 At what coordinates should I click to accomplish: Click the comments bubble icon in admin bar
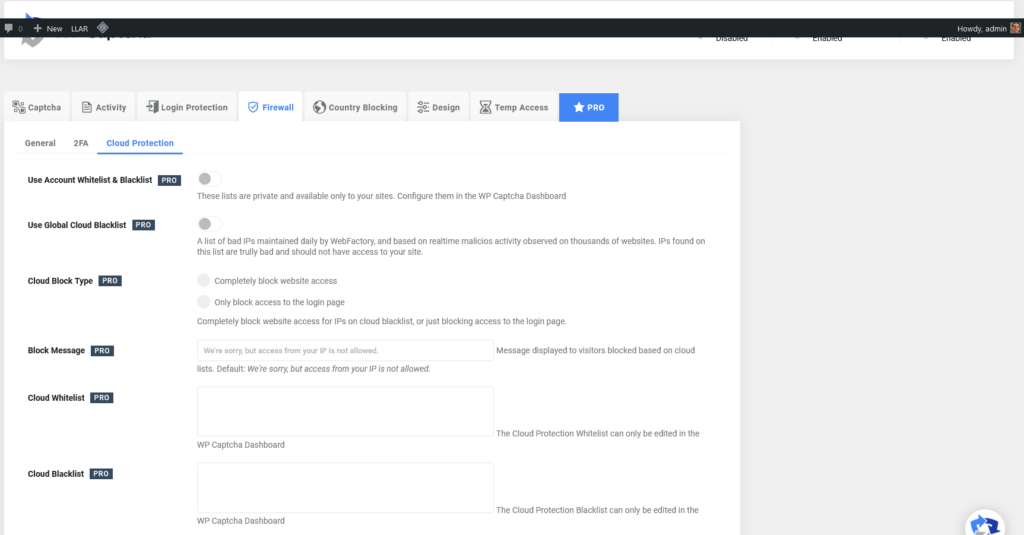pos(9,28)
